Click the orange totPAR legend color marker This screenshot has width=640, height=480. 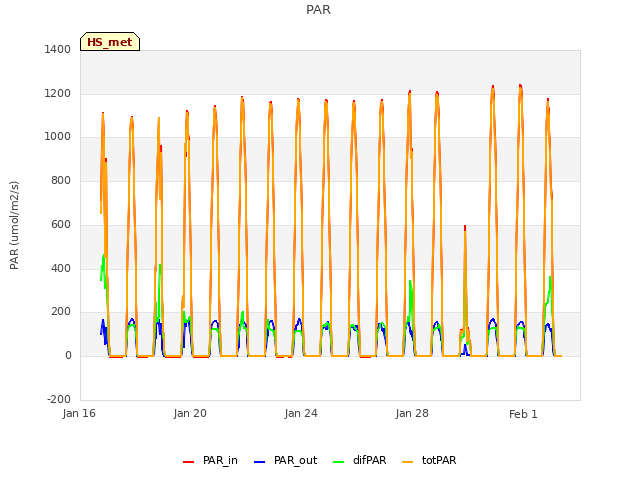[x=407, y=462]
